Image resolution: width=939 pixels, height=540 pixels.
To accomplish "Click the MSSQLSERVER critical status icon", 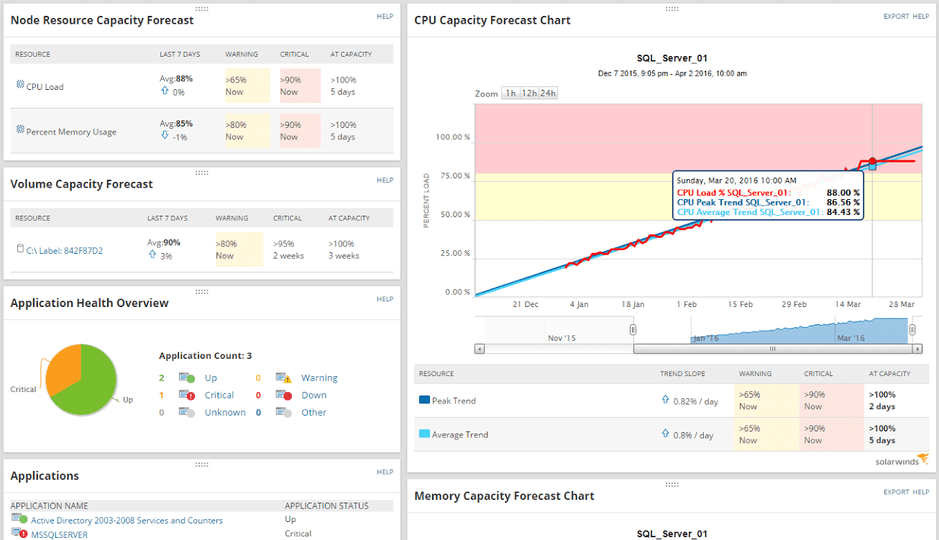I will pyautogui.click(x=19, y=534).
